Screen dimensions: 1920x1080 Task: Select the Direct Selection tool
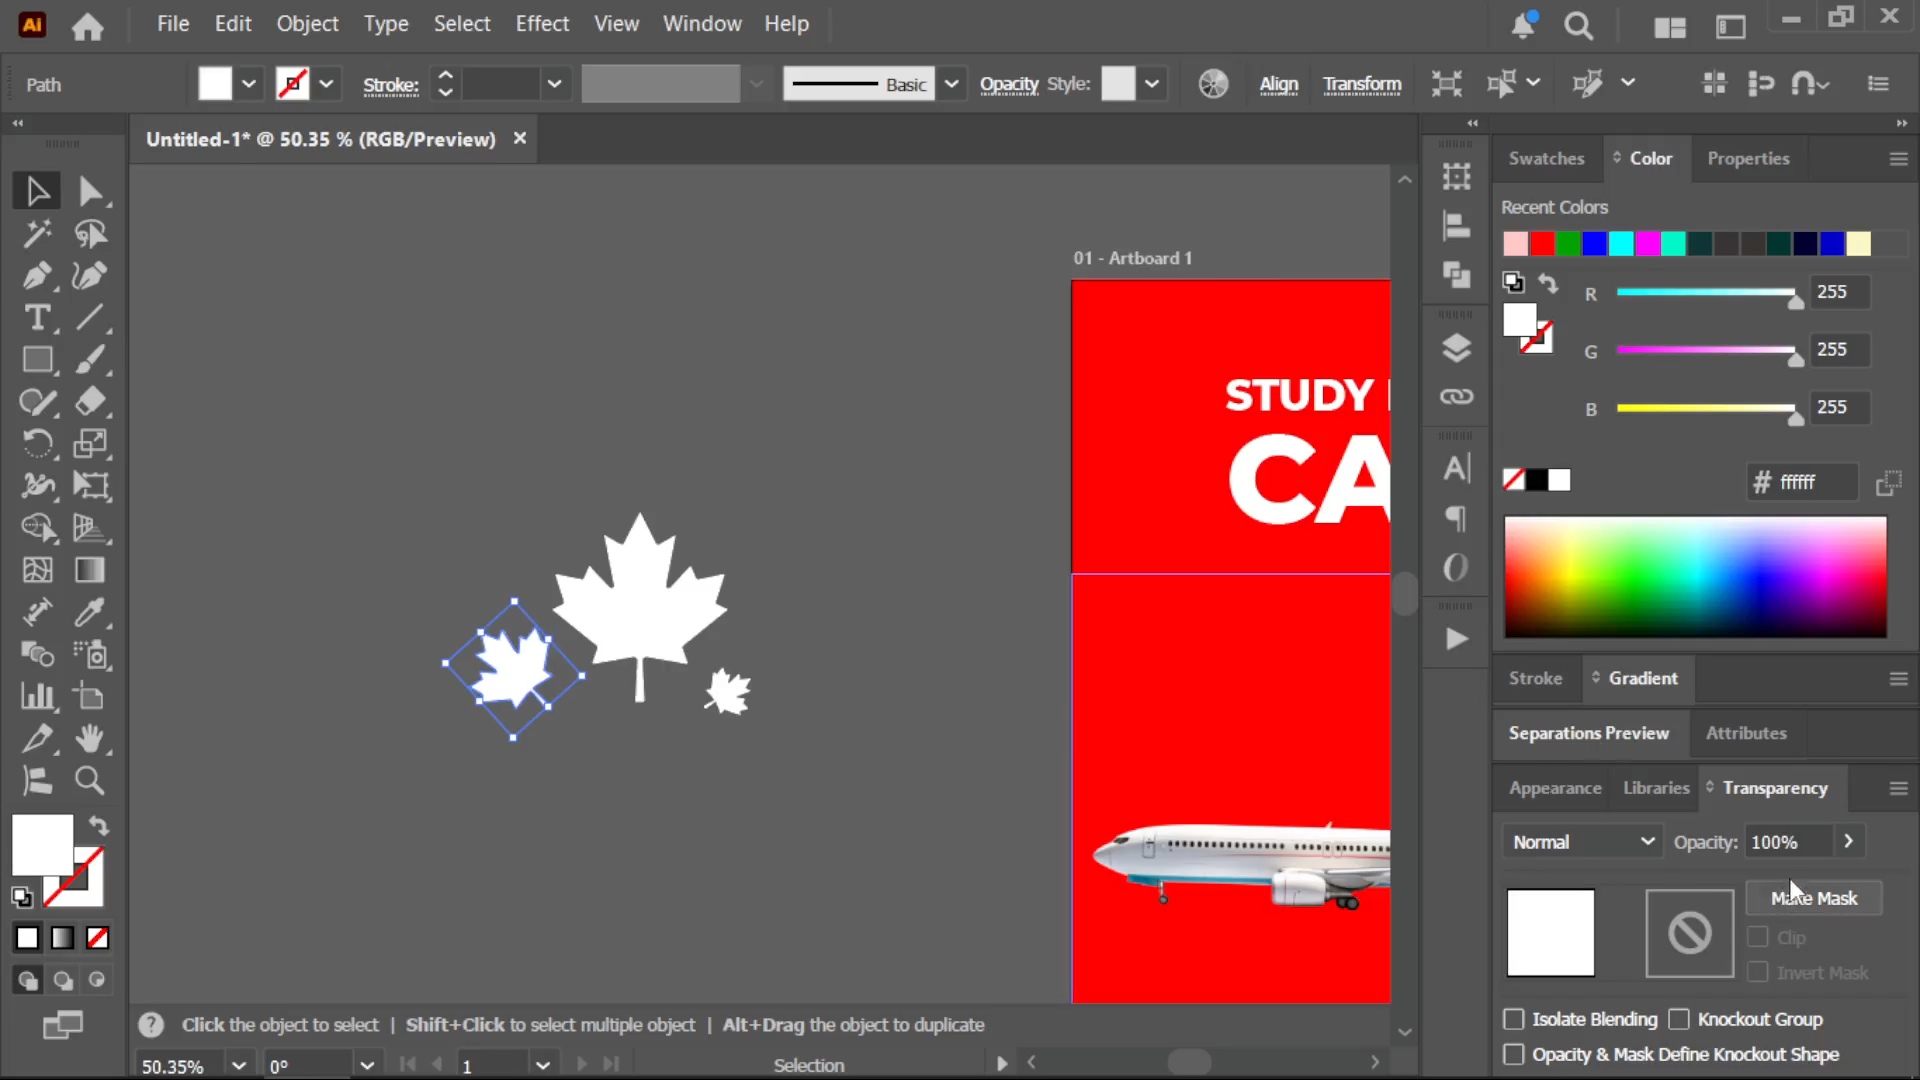(90, 191)
